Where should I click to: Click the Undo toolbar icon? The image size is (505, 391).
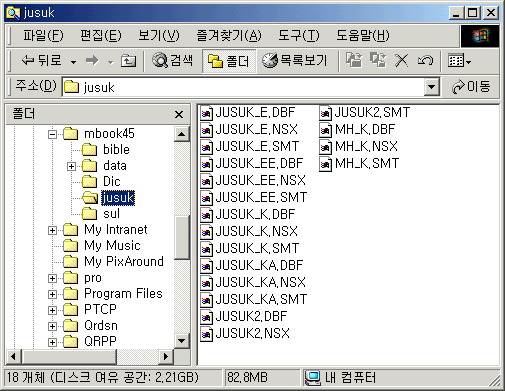point(425,61)
